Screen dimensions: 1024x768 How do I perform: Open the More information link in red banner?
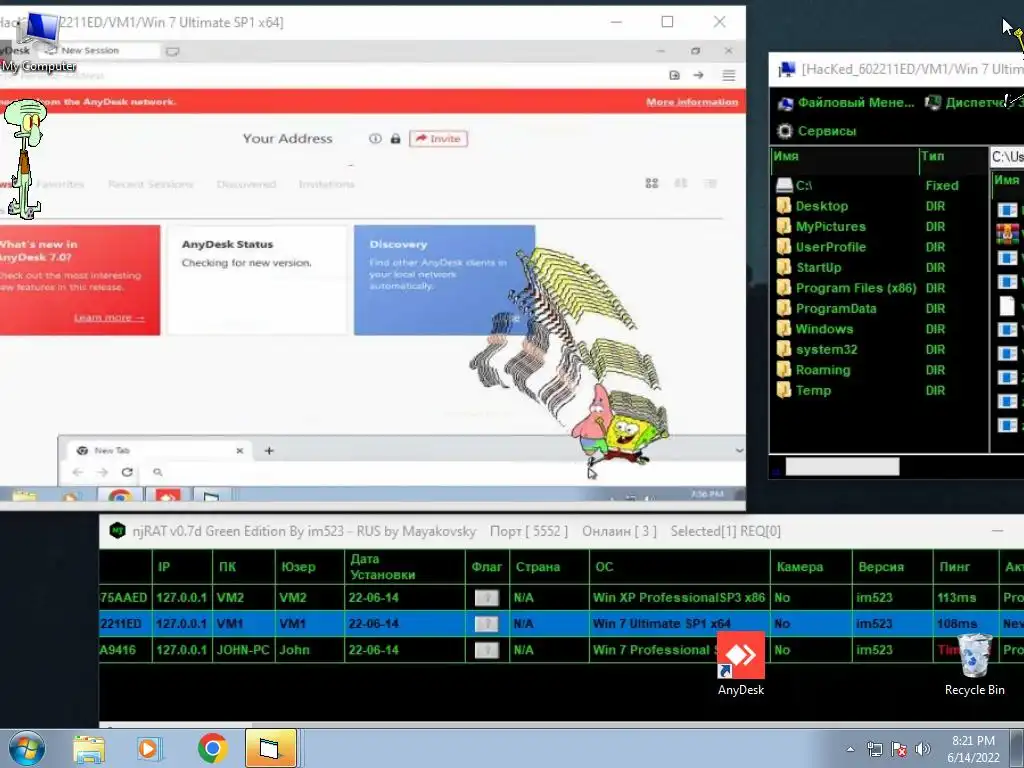pos(692,102)
